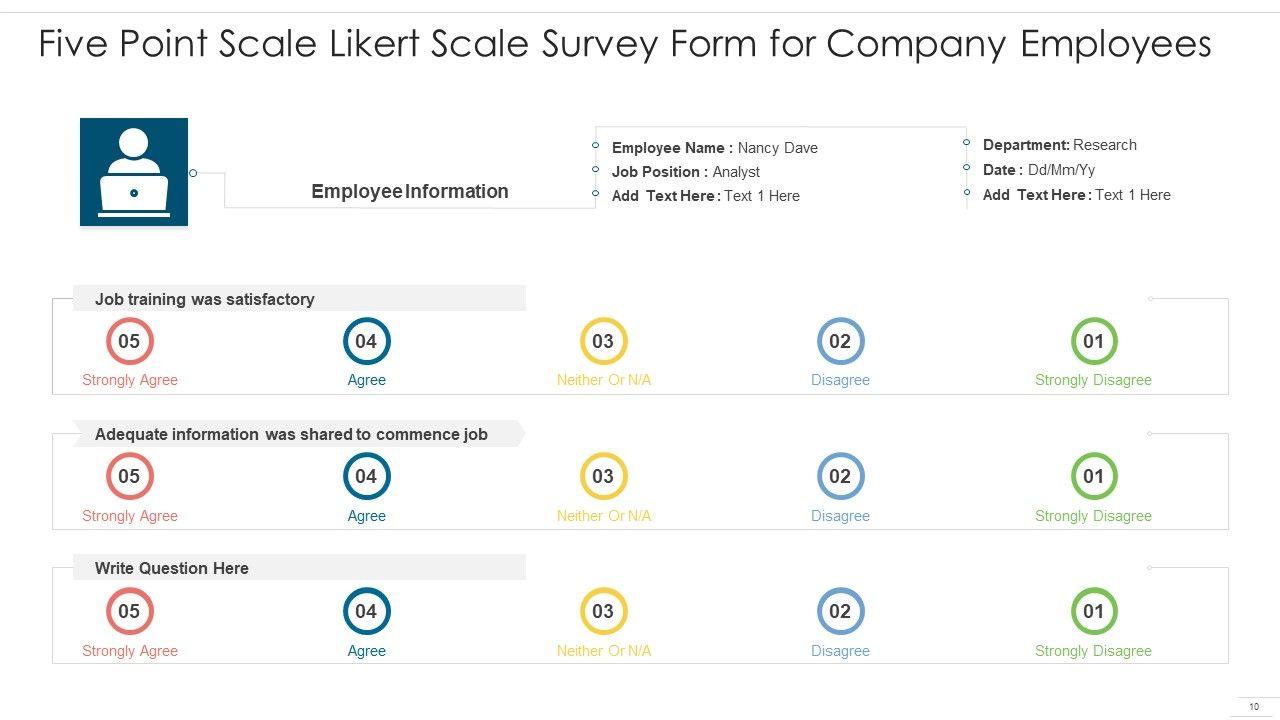Pick 03 Neither for adequate information question
Screen dimensions: 1280x720
pyautogui.click(x=603, y=477)
